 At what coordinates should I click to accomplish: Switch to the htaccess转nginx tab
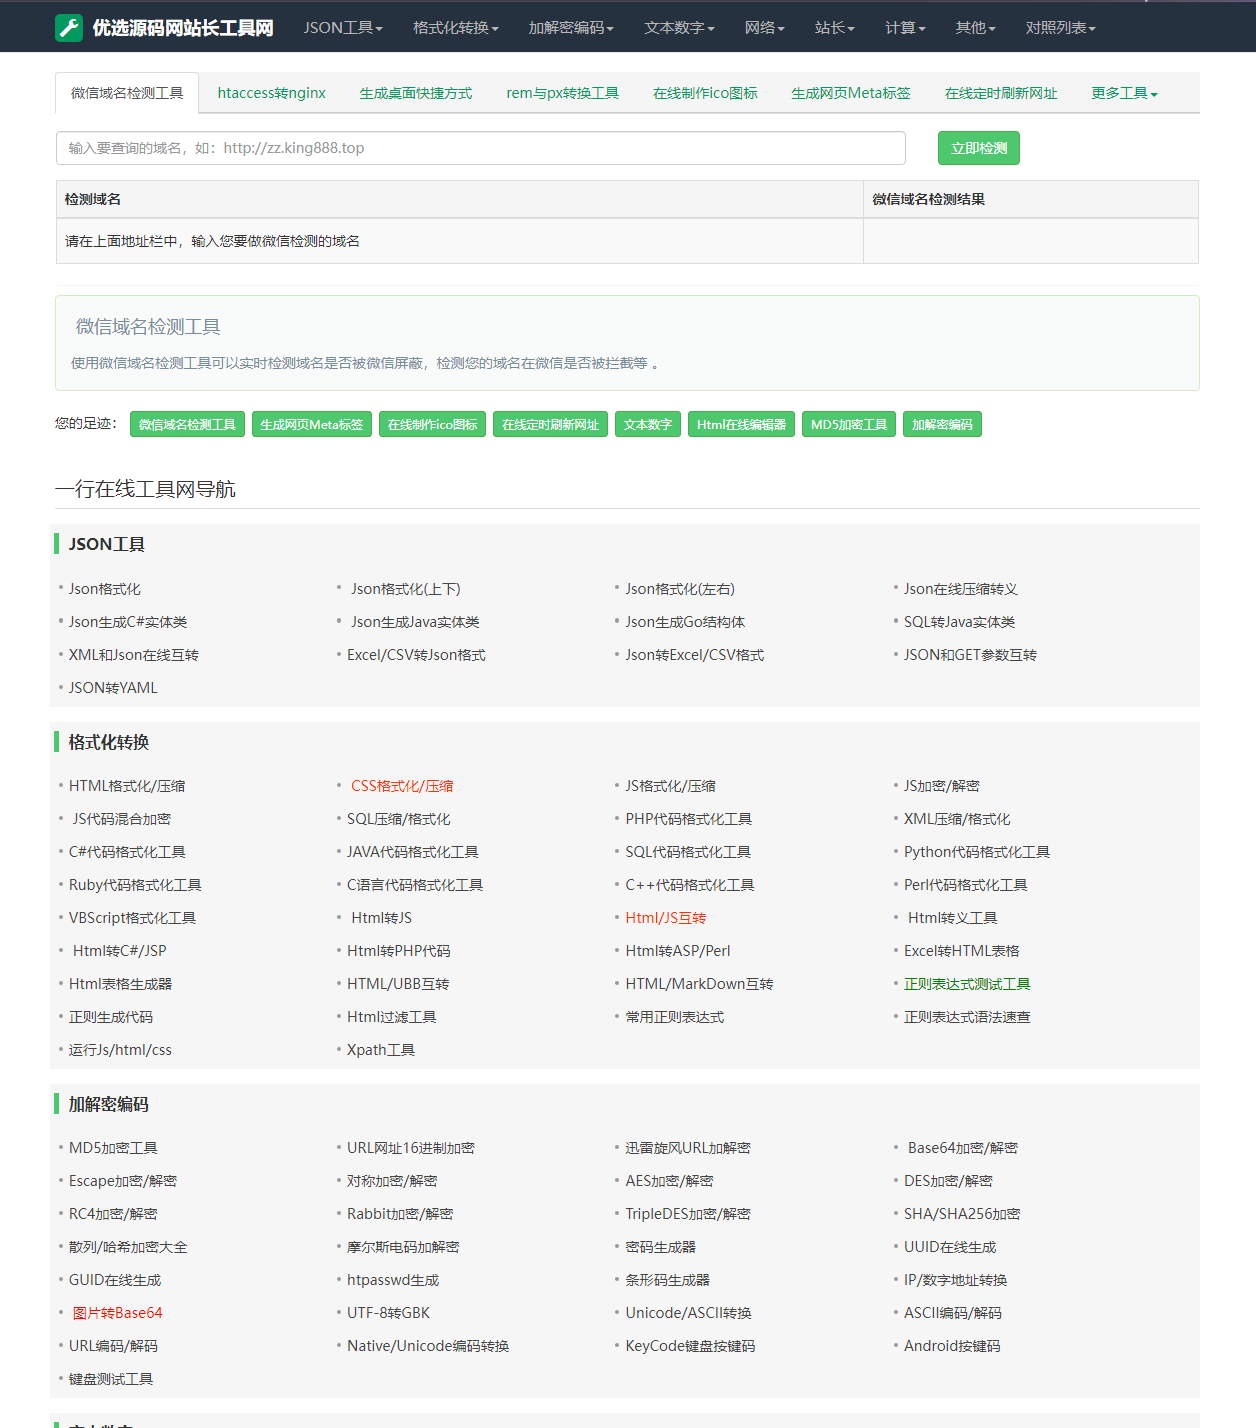pos(271,92)
